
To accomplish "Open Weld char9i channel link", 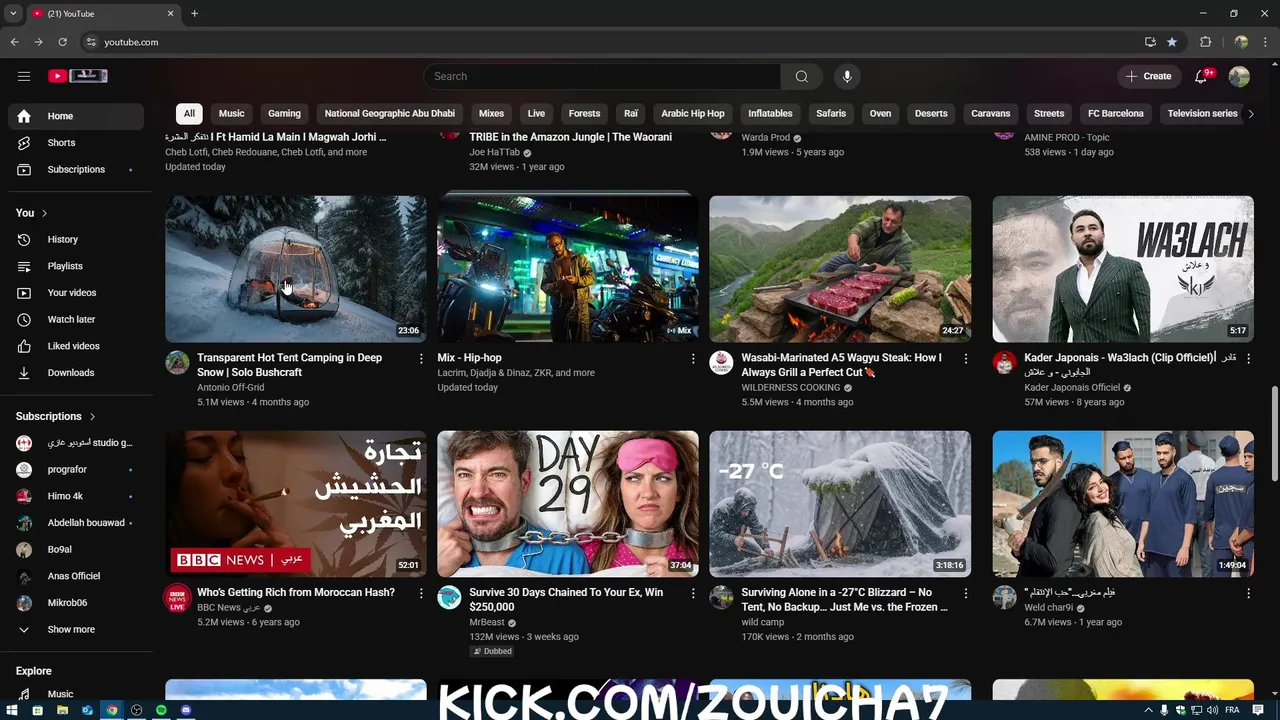I will coord(1048,607).
